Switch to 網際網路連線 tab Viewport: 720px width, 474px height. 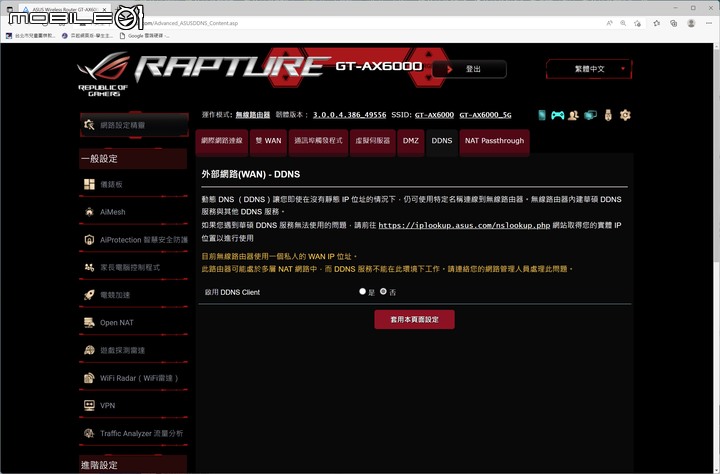pos(222,141)
